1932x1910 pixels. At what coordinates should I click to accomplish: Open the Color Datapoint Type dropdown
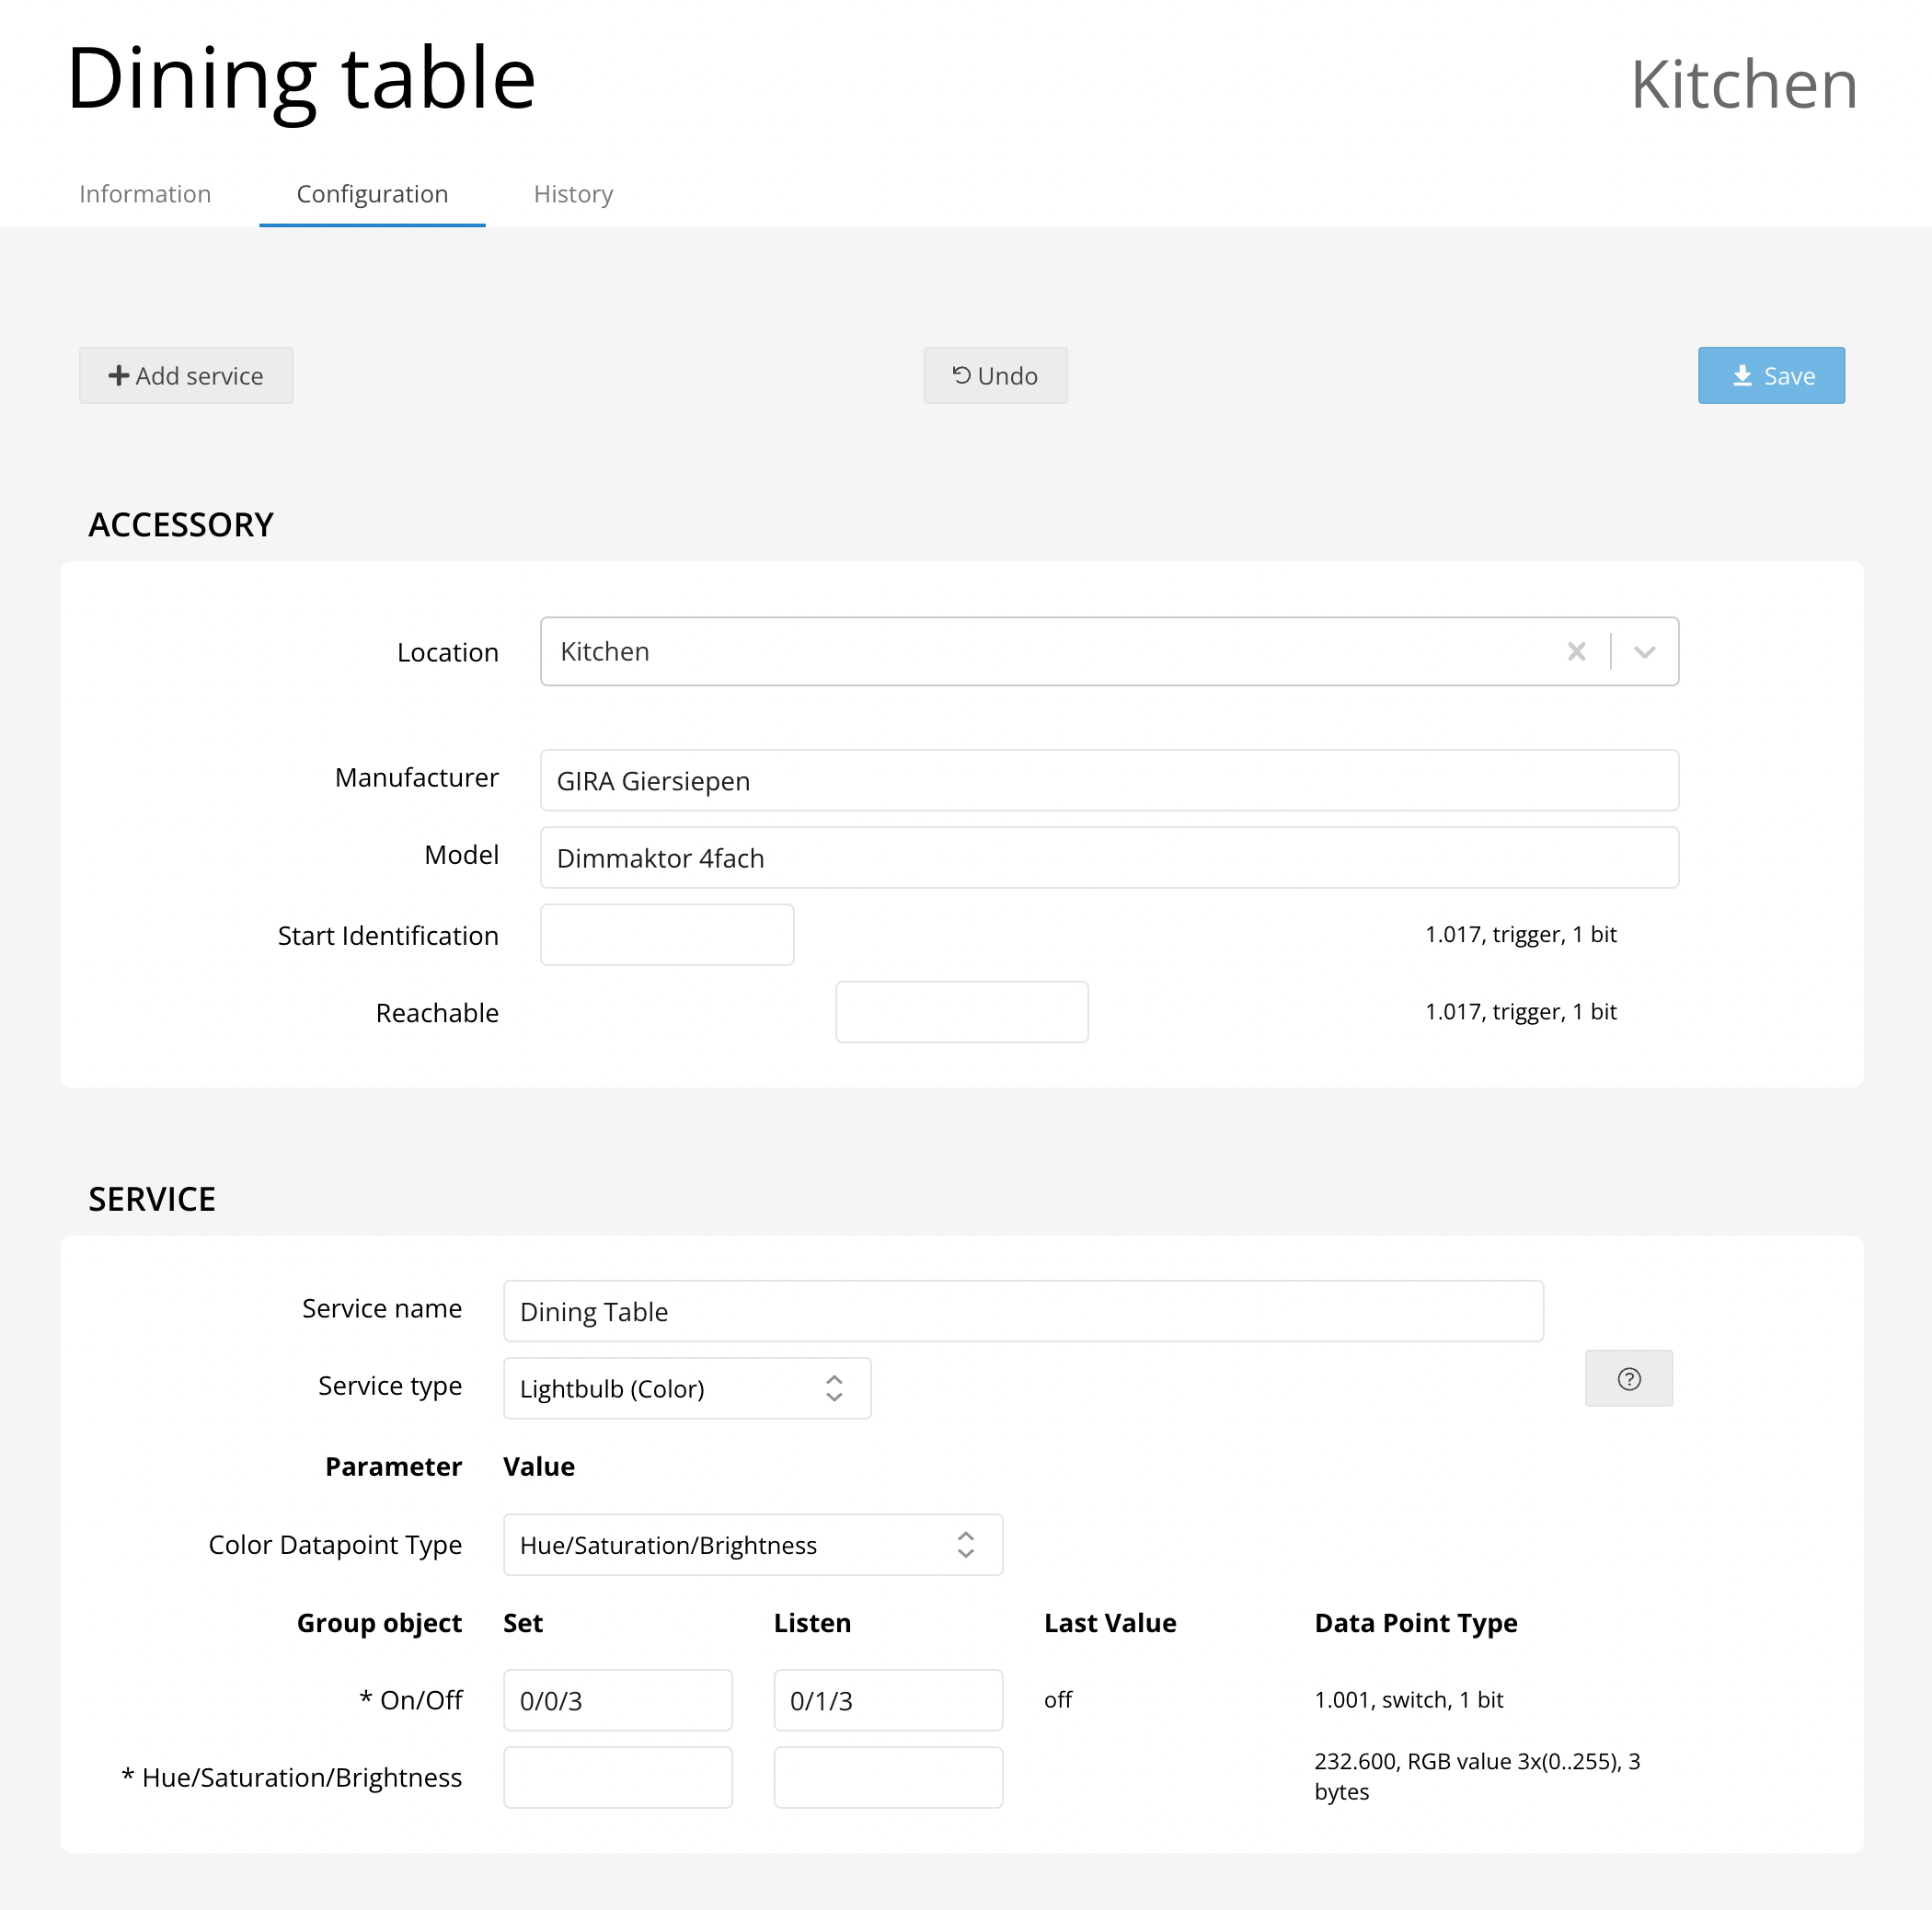click(x=752, y=1545)
